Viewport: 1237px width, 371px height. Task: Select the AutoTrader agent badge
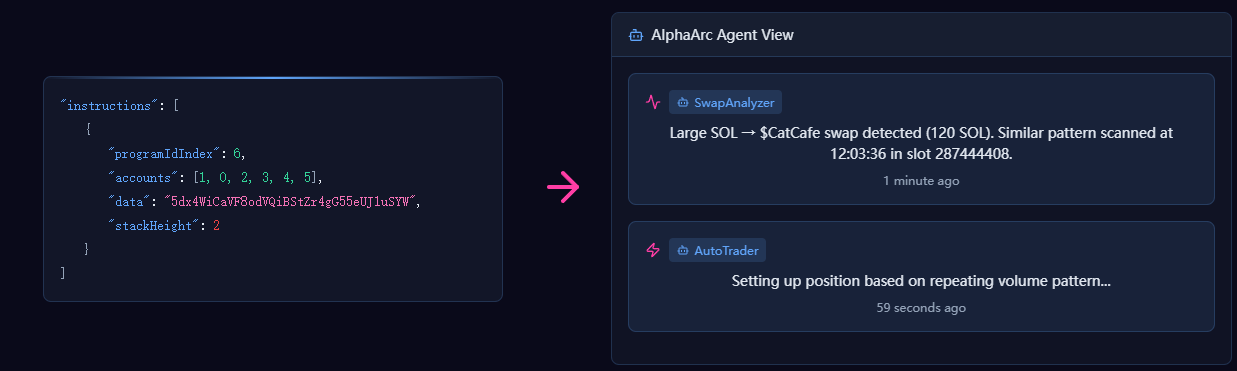[x=717, y=250]
